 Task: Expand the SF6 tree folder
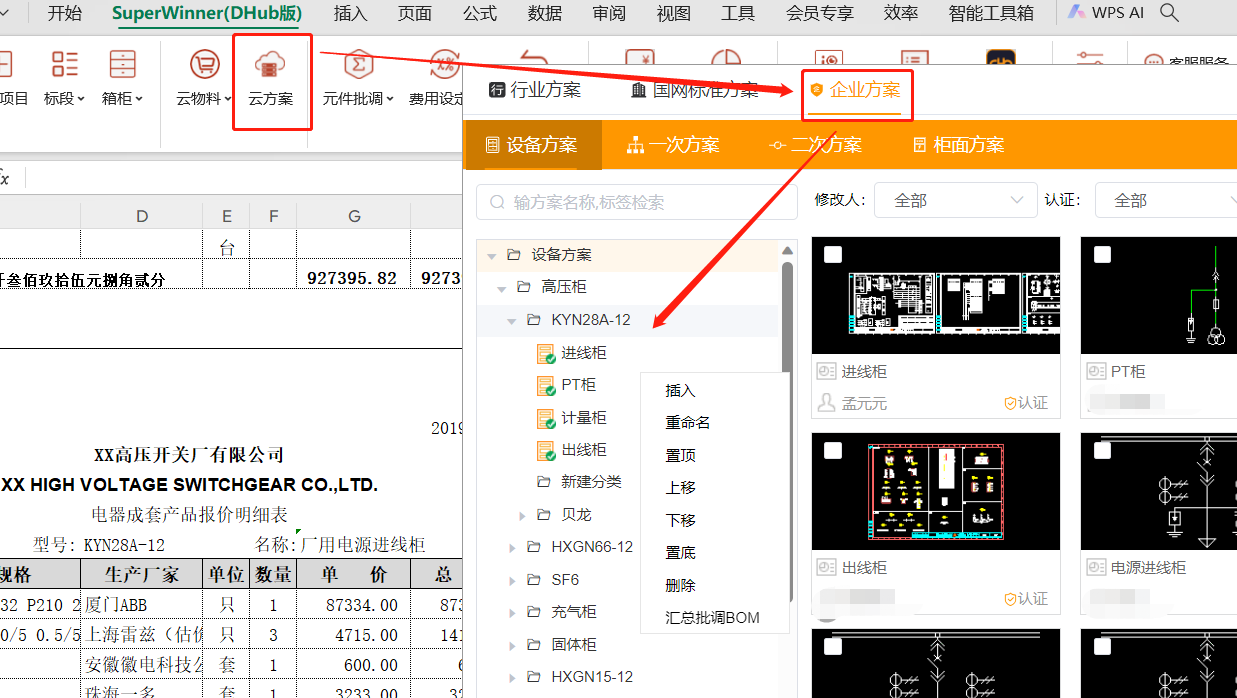point(511,580)
